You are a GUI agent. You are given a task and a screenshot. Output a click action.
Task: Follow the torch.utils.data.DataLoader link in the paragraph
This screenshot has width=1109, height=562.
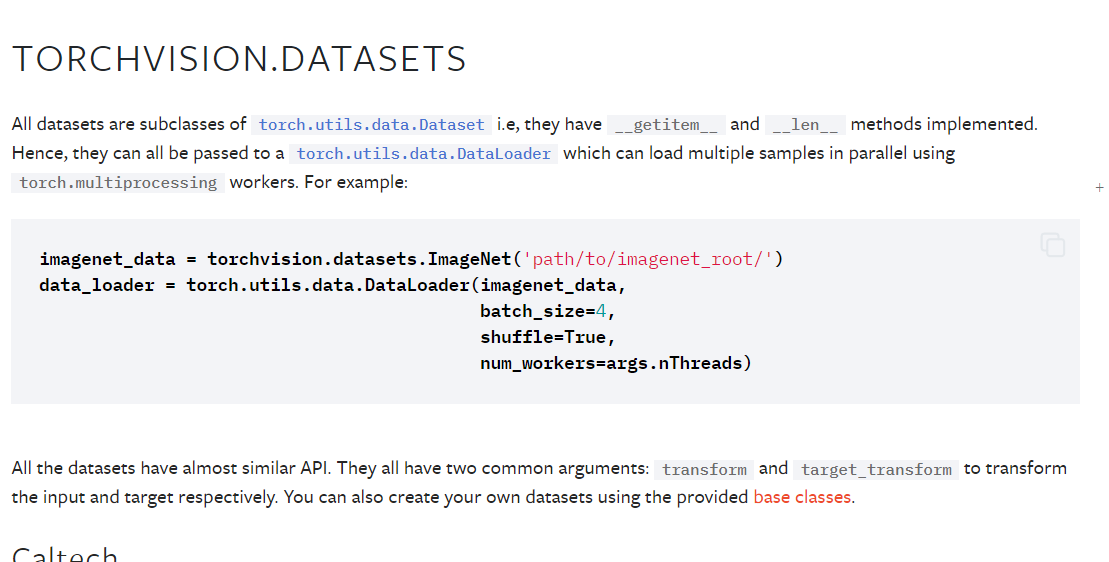[424, 154]
